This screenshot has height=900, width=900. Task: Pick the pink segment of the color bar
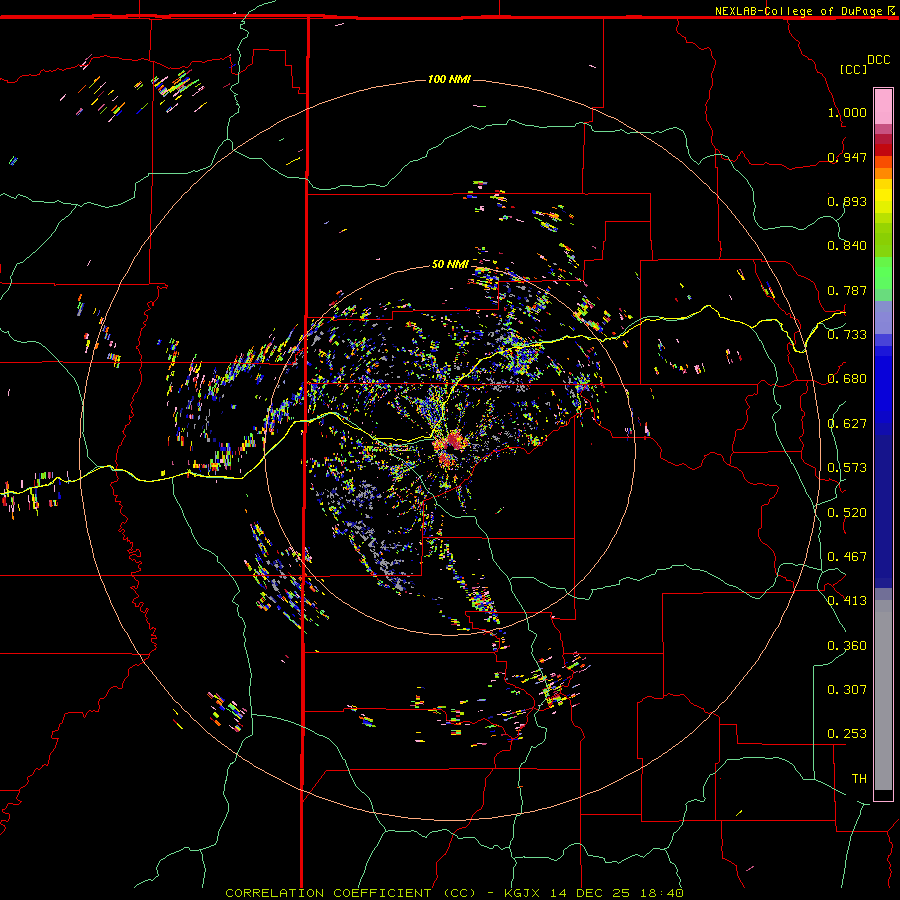click(x=883, y=106)
